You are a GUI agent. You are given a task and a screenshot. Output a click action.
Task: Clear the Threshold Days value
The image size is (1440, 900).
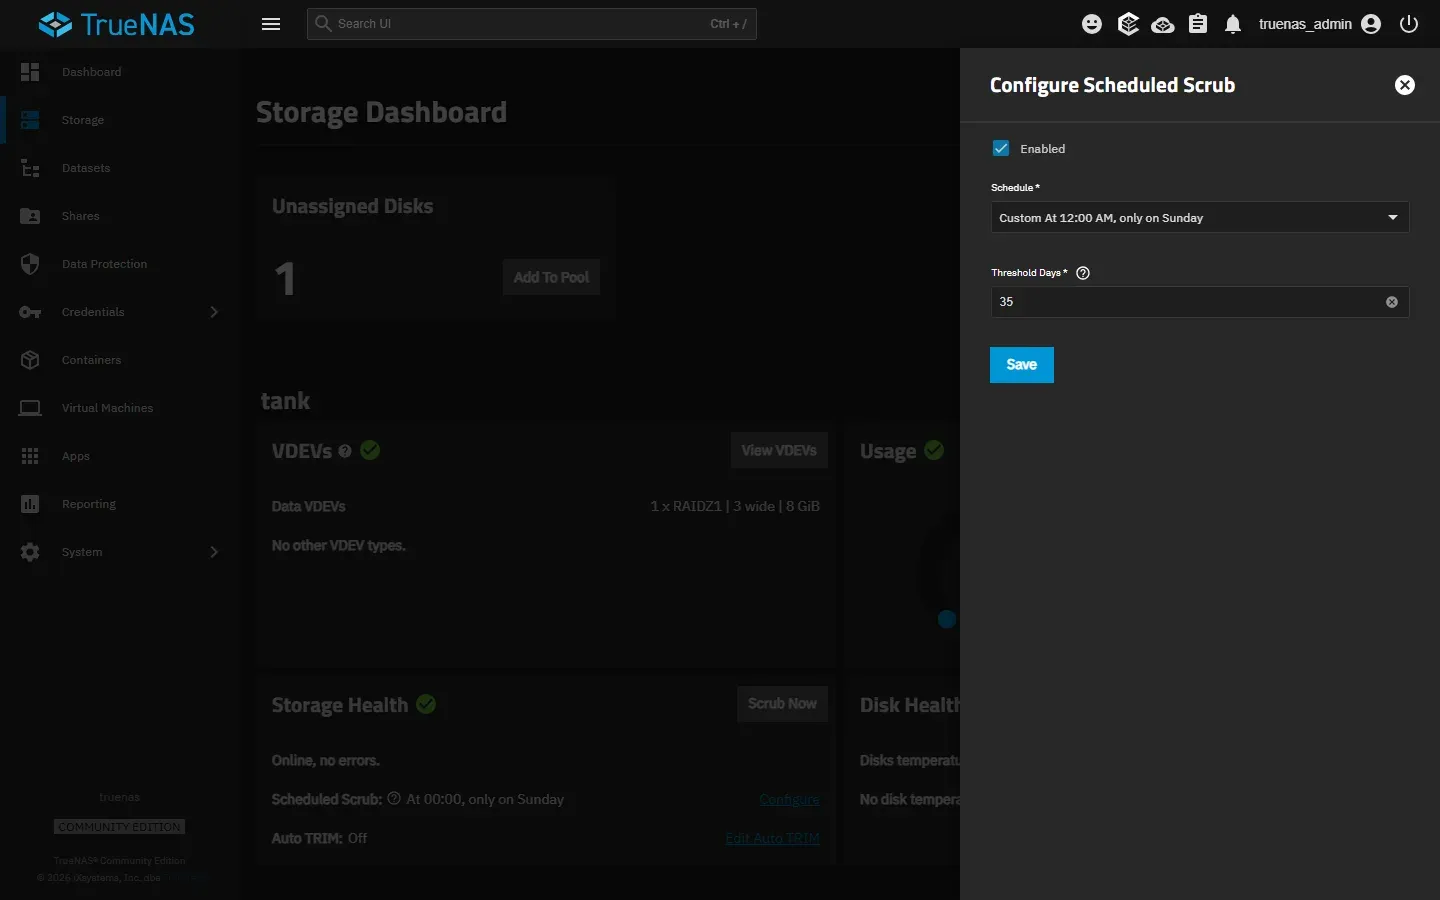(x=1392, y=302)
